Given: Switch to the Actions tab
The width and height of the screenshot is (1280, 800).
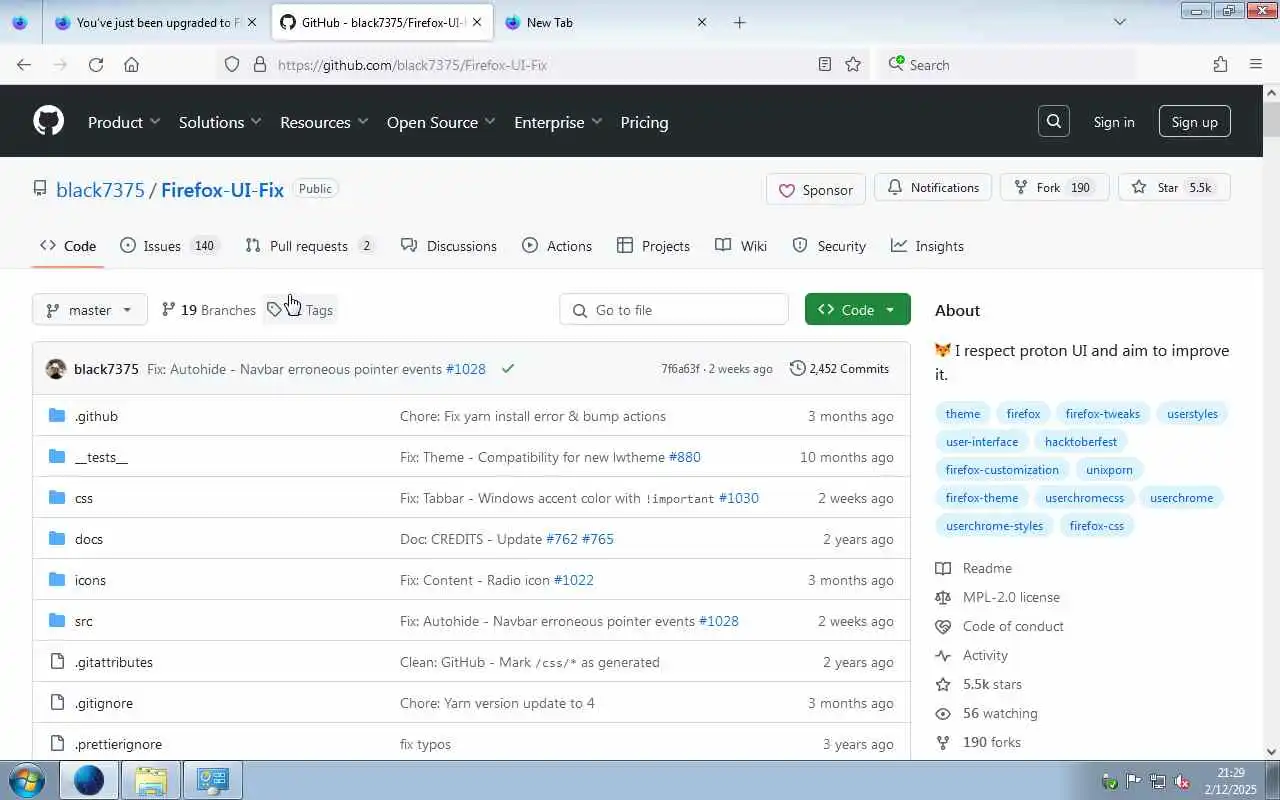Looking at the screenshot, I should pos(557,246).
